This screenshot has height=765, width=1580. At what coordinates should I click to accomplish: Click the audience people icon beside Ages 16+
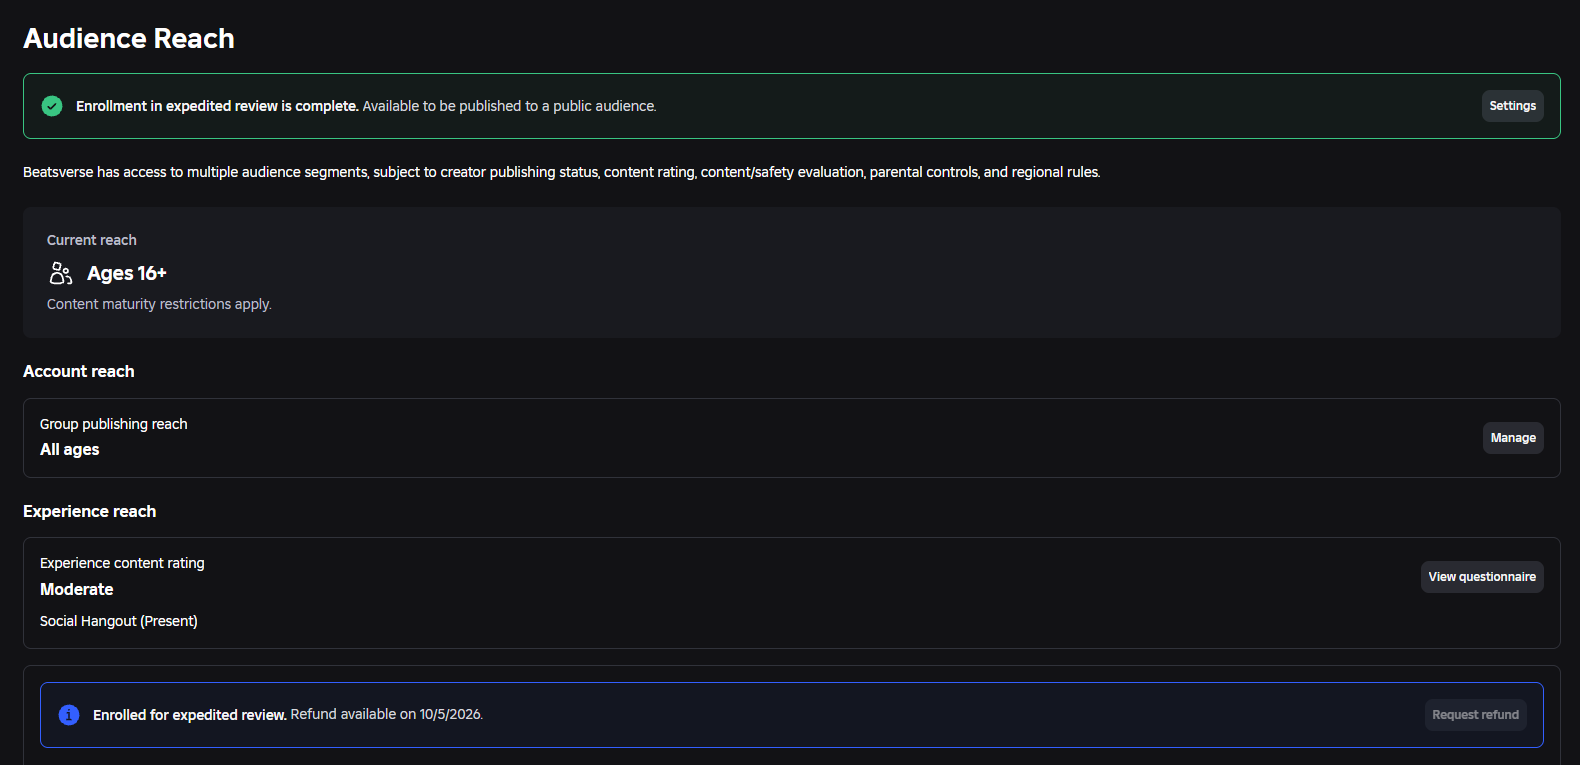(x=61, y=273)
